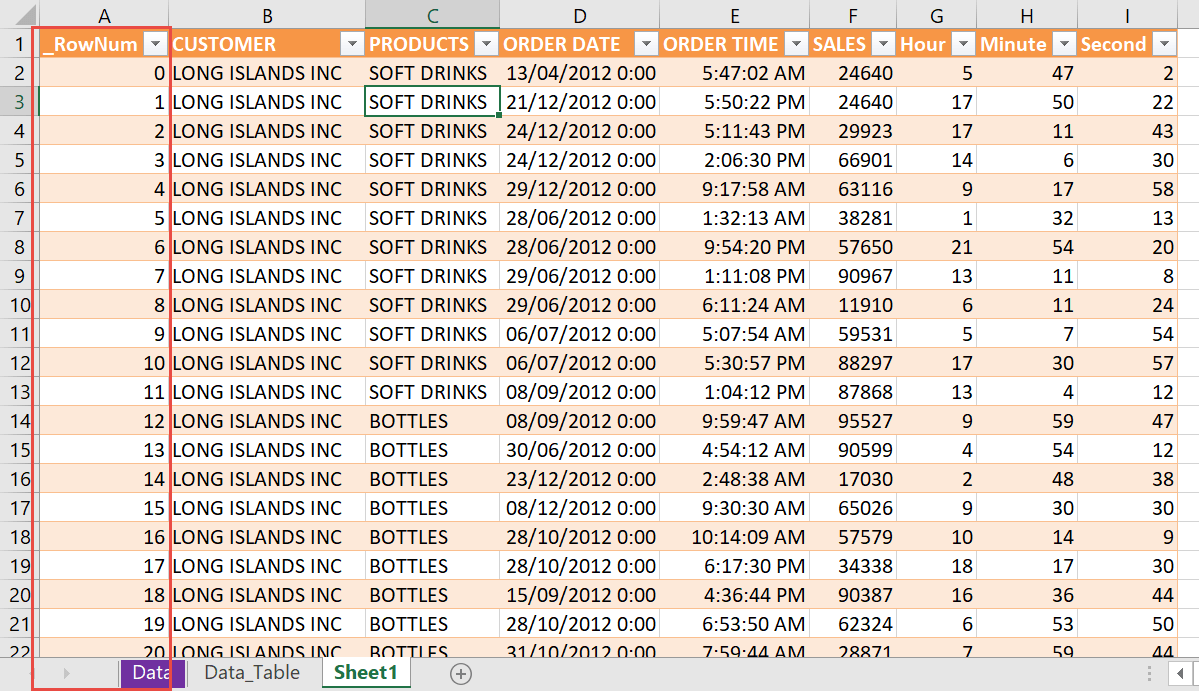Open the Hour filter dropdown
Viewport: 1199px width, 691px height.
tap(963, 44)
